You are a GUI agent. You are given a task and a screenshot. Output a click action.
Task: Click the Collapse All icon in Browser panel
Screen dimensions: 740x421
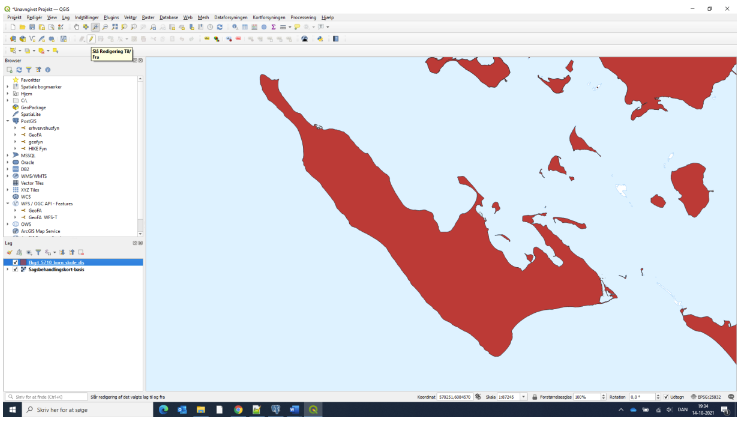click(x=38, y=70)
